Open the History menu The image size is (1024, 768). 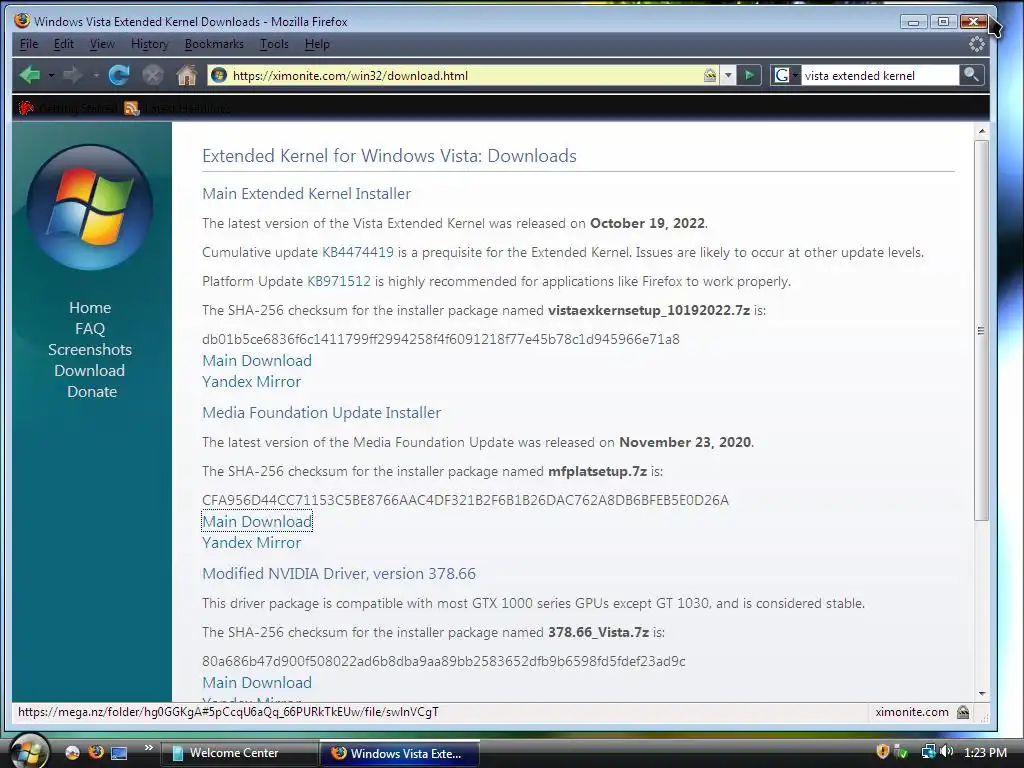pos(150,44)
